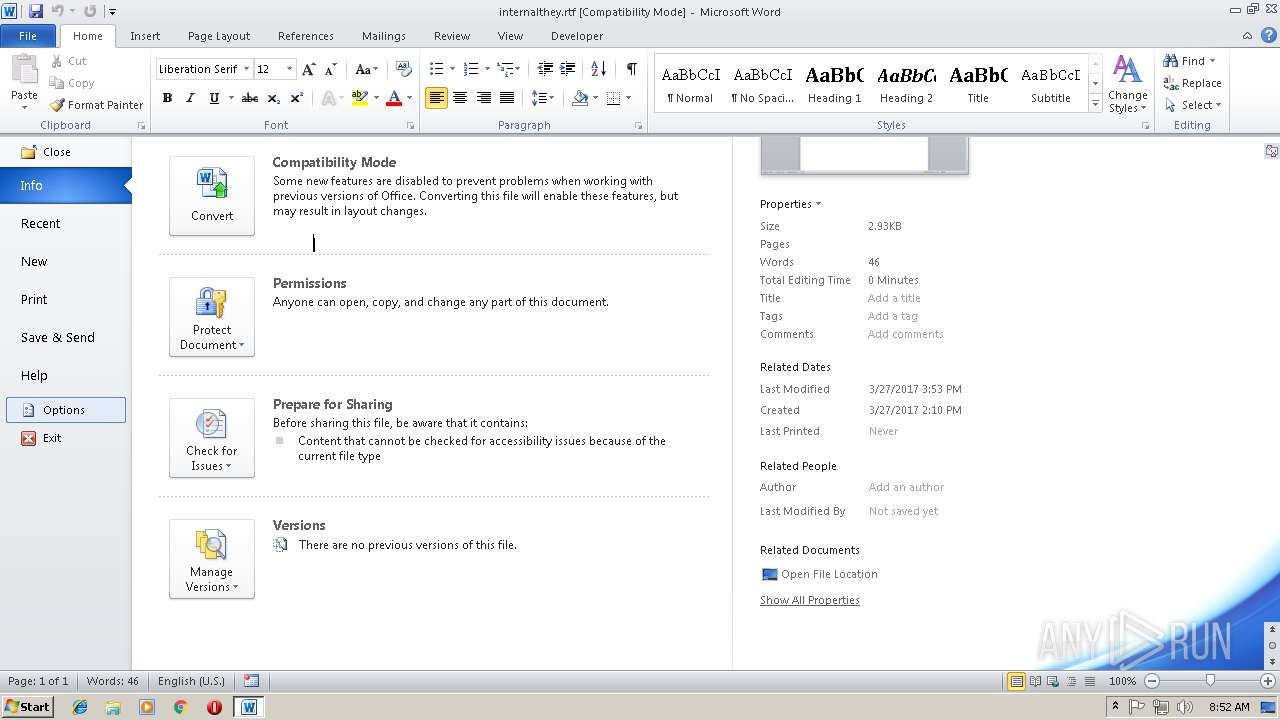Click the Convert button
The image size is (1280, 720).
pos(212,196)
